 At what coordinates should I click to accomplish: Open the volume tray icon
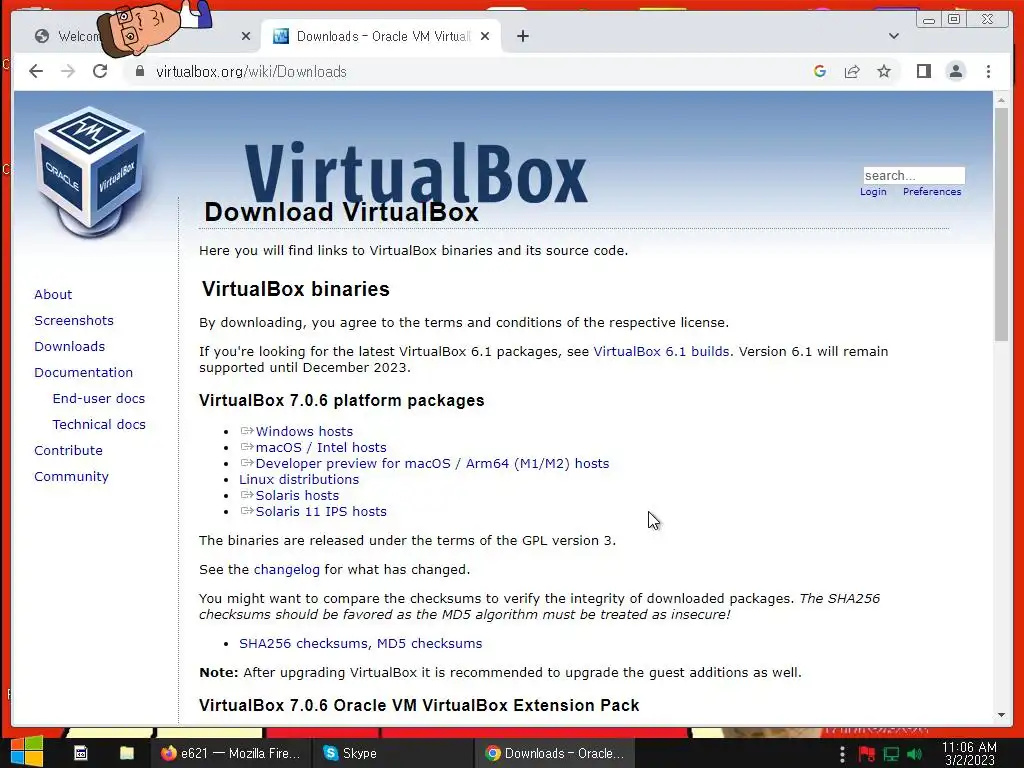[x=915, y=754]
